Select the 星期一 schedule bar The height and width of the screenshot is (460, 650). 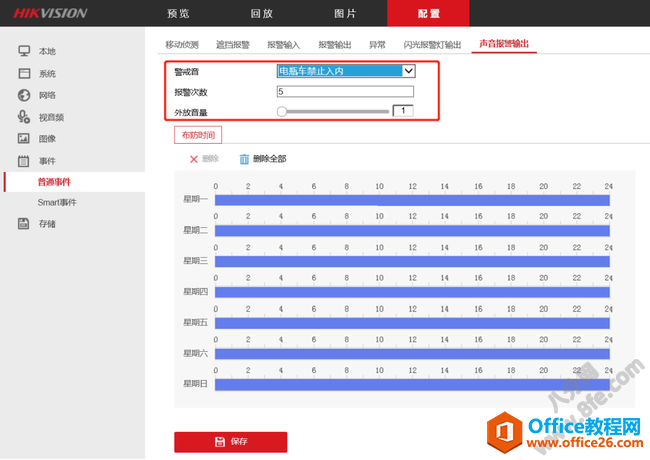click(412, 201)
